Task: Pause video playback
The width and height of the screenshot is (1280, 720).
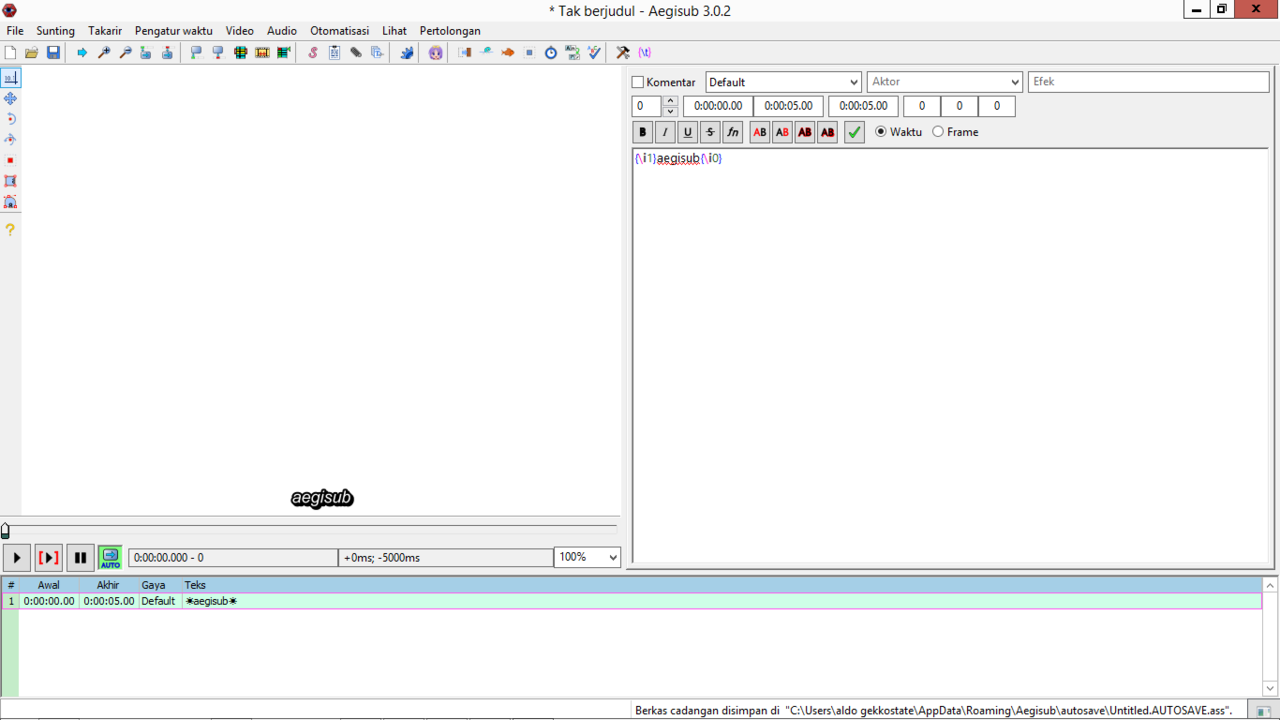Action: pos(80,558)
